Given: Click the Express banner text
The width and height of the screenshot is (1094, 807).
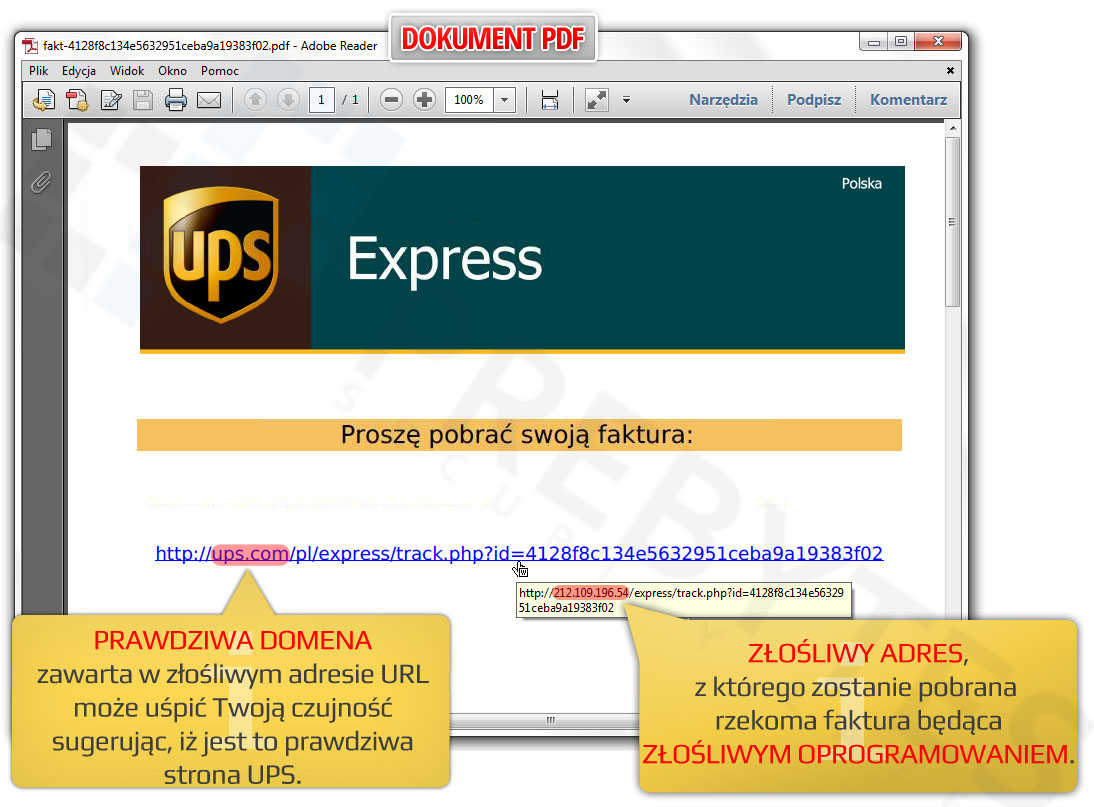Looking at the screenshot, I should tap(444, 259).
